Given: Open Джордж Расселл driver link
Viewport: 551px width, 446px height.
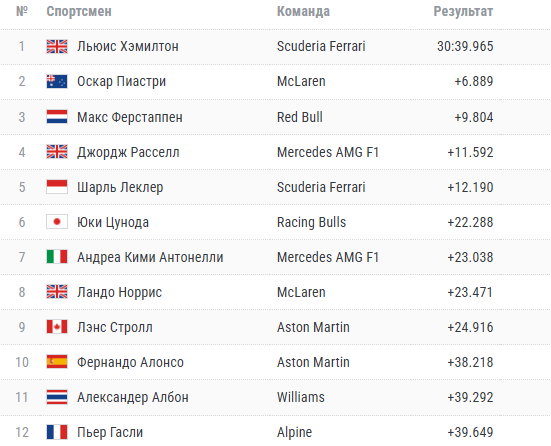Looking at the screenshot, I should pos(128,153).
